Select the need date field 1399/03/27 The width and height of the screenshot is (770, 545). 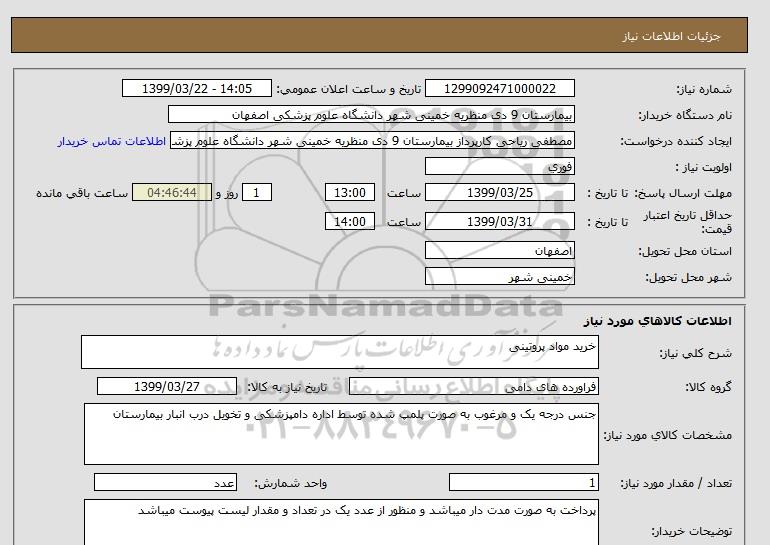point(167,386)
